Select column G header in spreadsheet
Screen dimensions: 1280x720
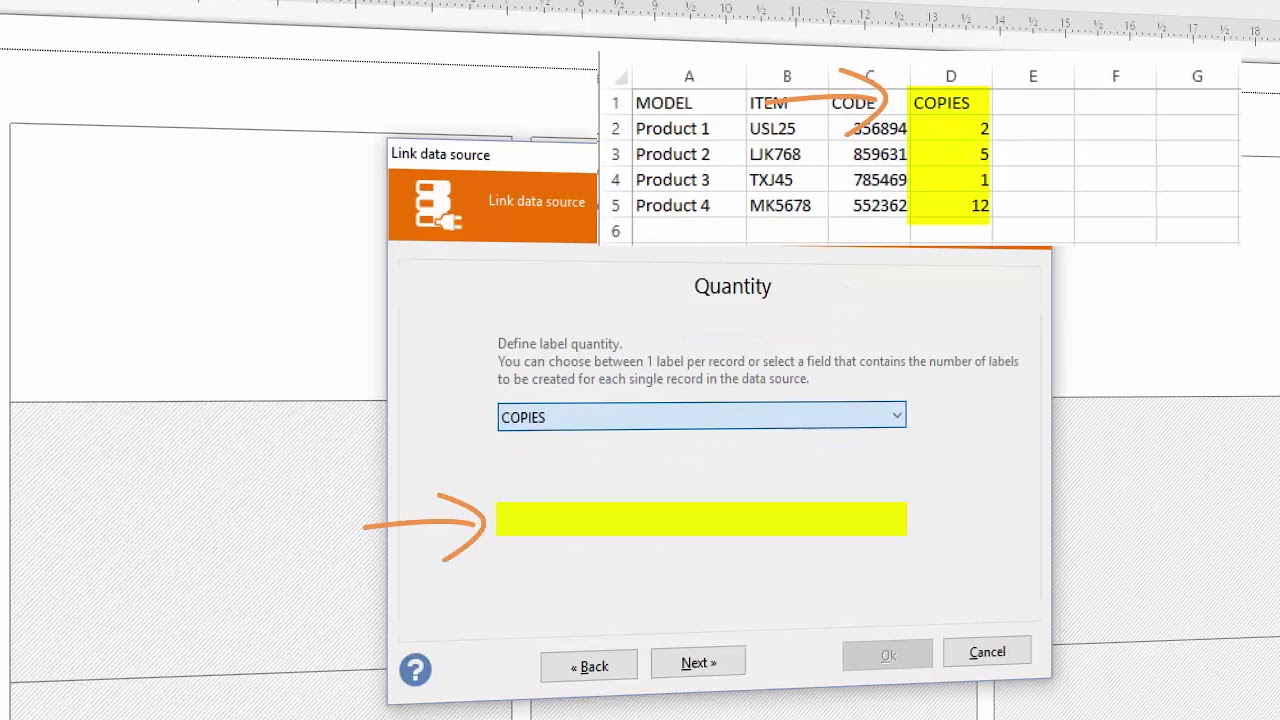point(1197,77)
